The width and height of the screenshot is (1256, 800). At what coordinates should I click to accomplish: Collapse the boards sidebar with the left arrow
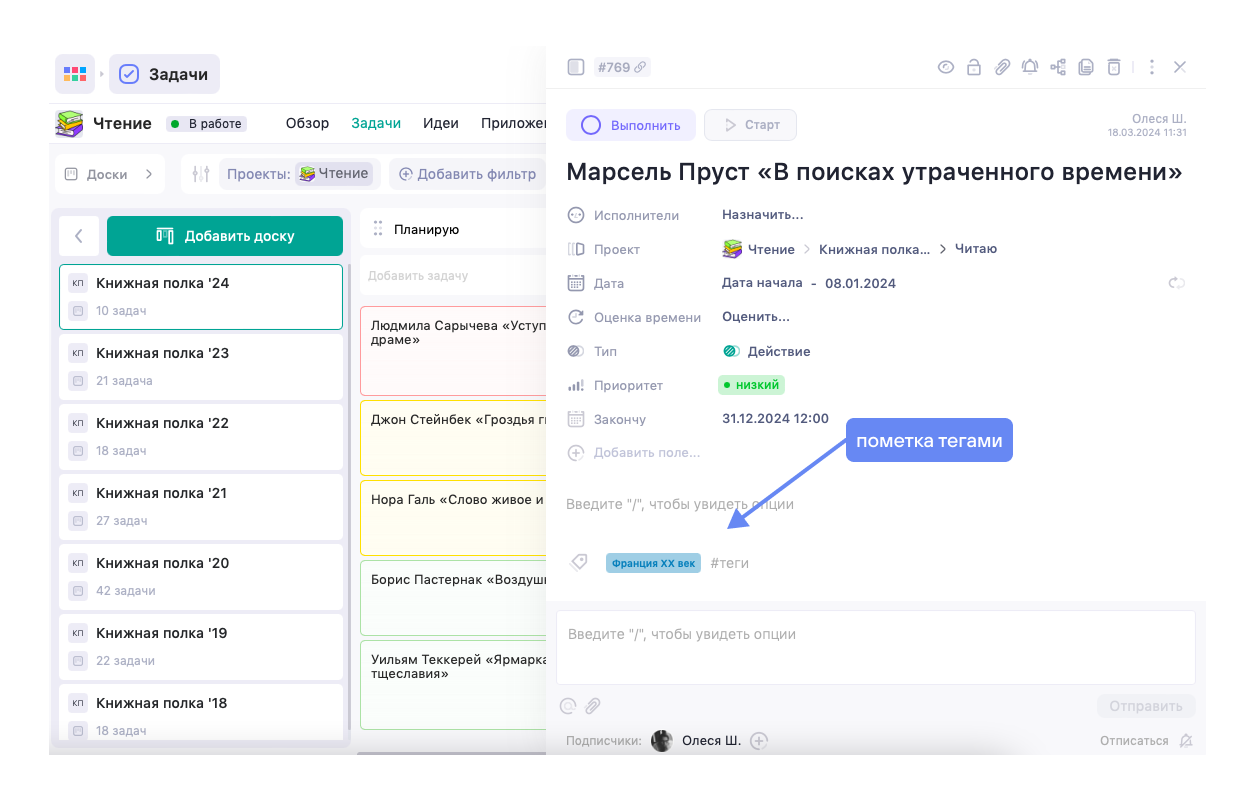[x=79, y=235]
